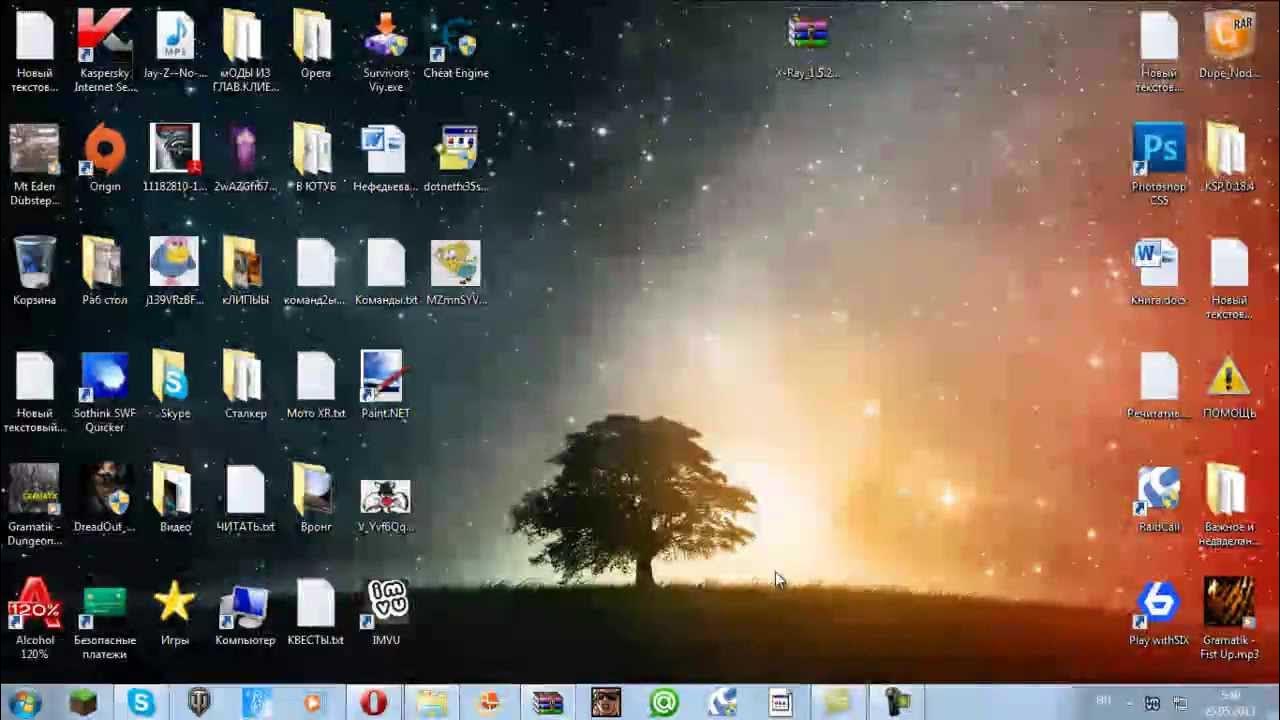The width and height of the screenshot is (1280, 720).
Task: Open the команд2ы text file
Action: pyautogui.click(x=315, y=262)
